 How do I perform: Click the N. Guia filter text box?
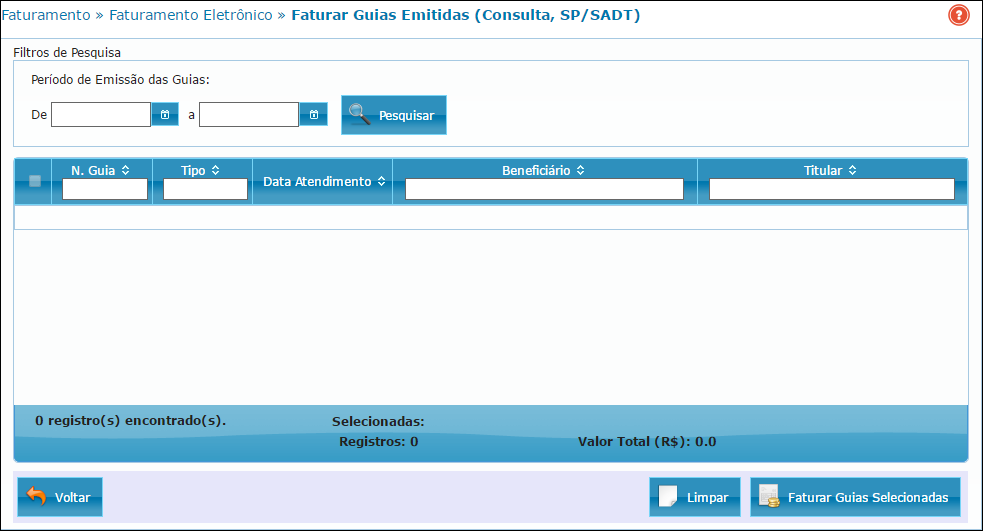(x=105, y=189)
